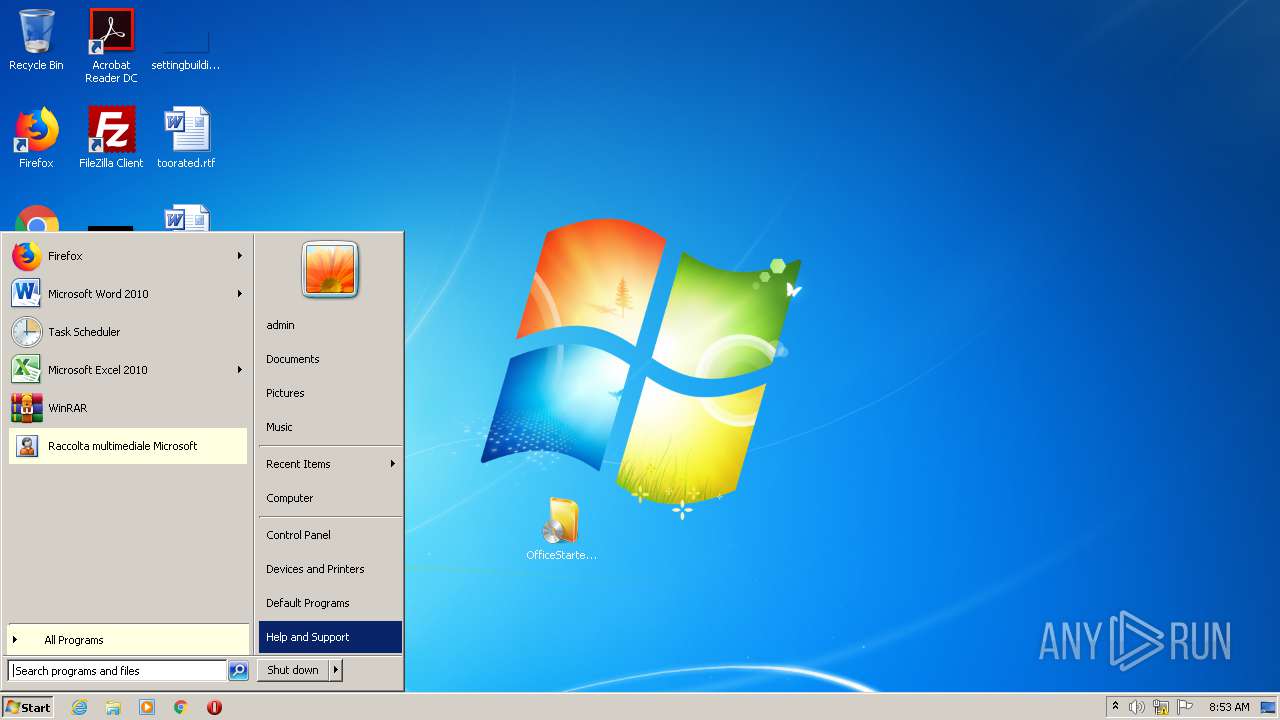Click the Action Center flag icon
This screenshot has width=1280, height=720.
tap(1185, 707)
